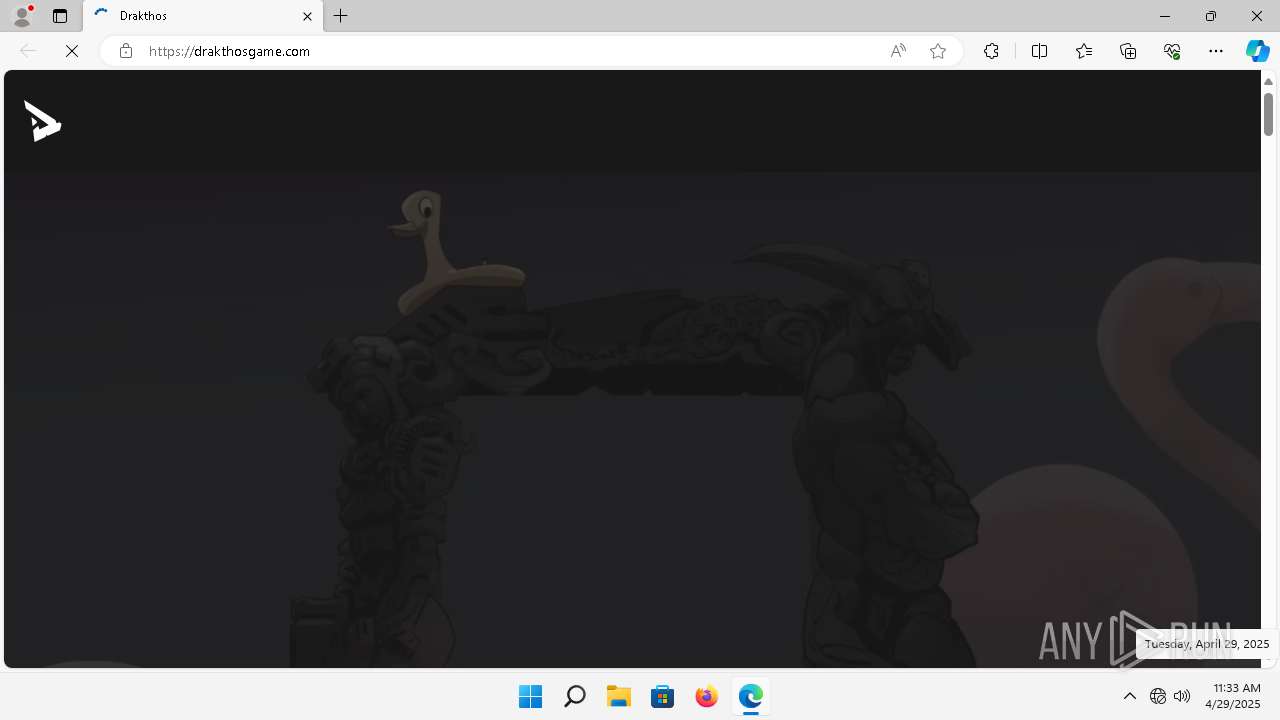Open volume control tray icon

pyautogui.click(x=1182, y=696)
